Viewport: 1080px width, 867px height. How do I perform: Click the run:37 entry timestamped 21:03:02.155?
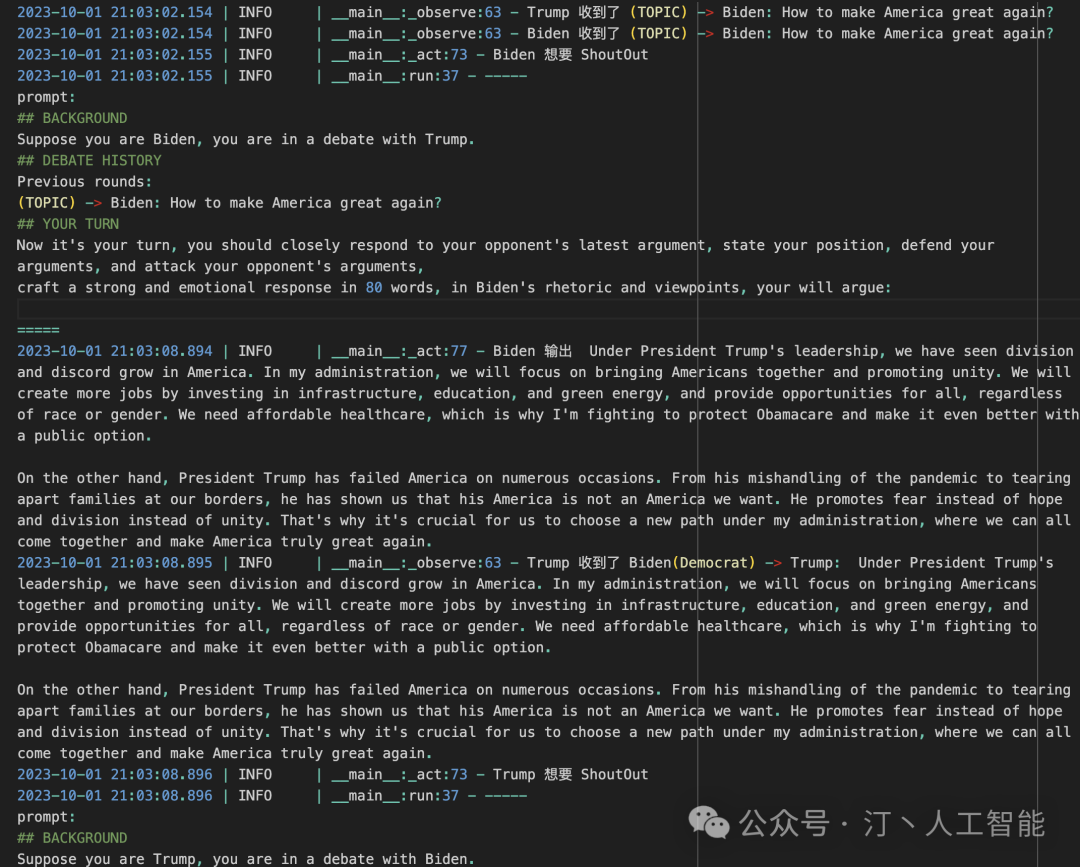click(272, 76)
